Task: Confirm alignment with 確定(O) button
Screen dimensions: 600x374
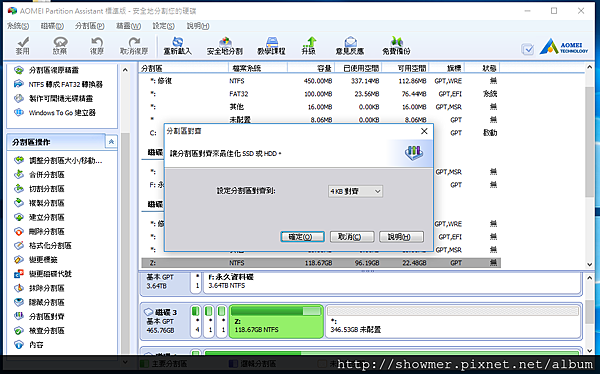Action: point(302,237)
